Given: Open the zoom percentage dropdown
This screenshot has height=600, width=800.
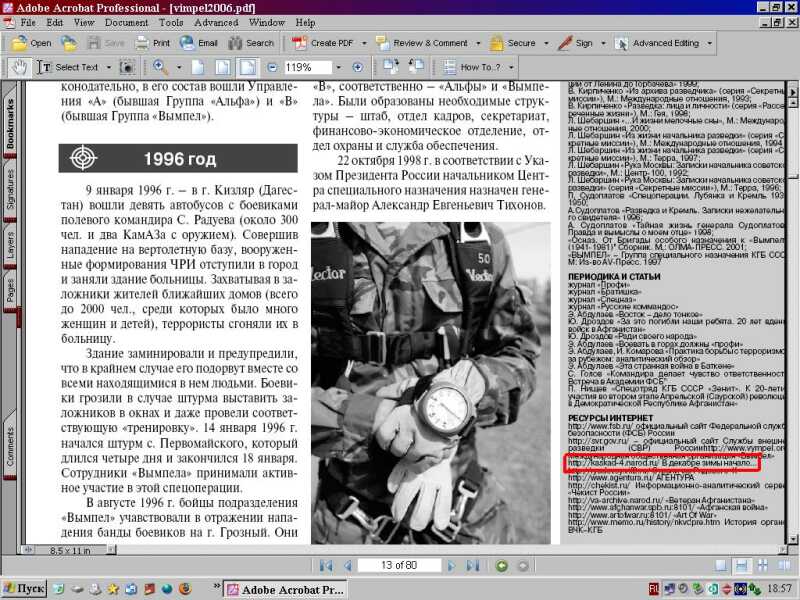Looking at the screenshot, I should click(x=337, y=67).
